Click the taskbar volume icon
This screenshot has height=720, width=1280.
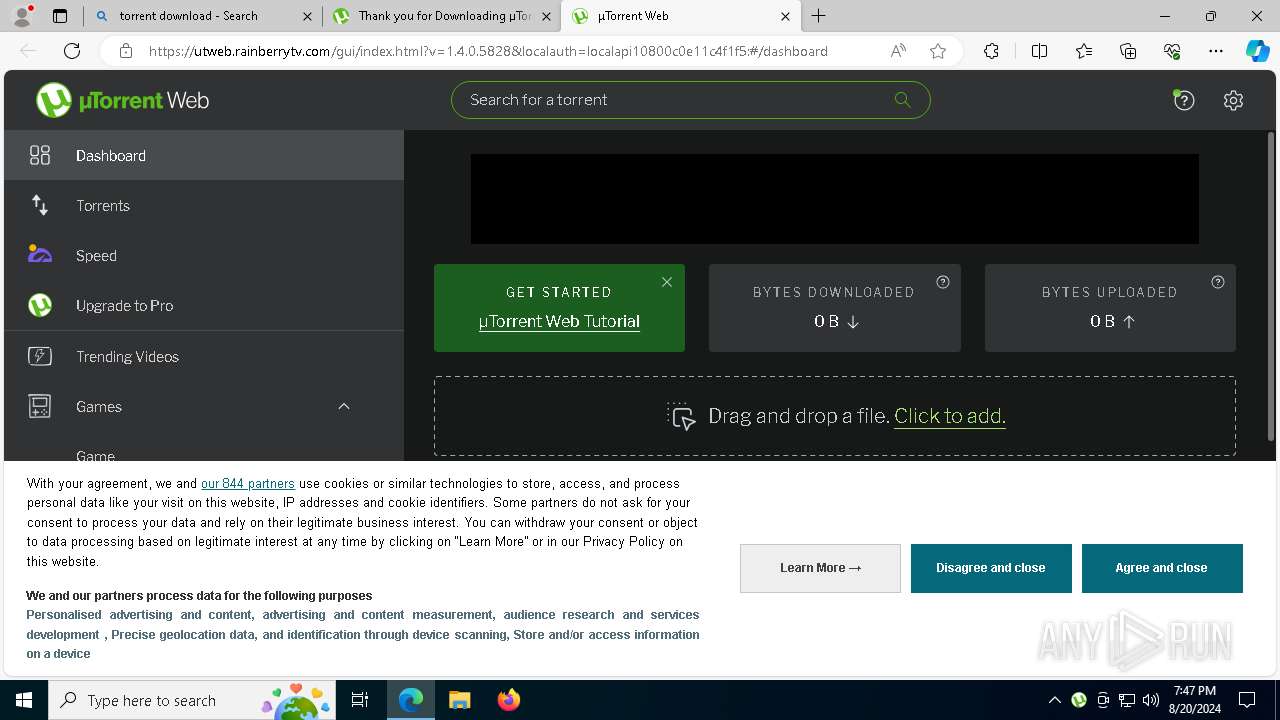point(1151,700)
